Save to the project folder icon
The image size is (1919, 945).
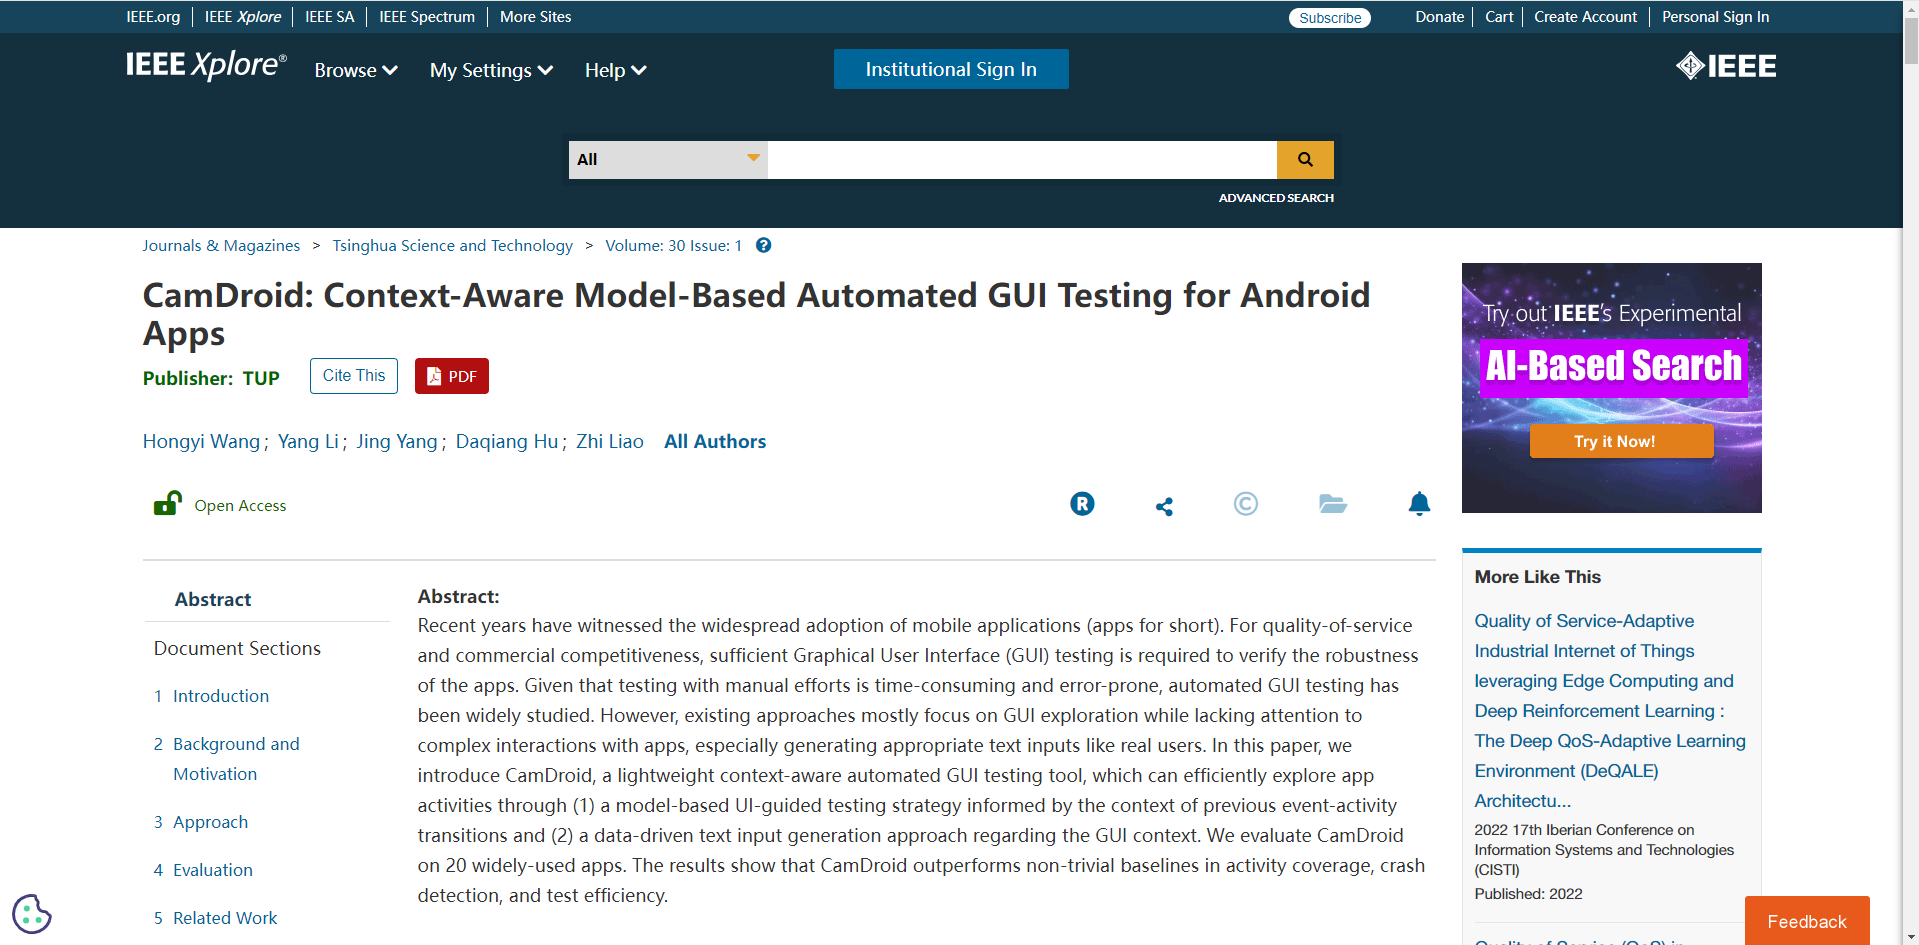pyautogui.click(x=1332, y=504)
